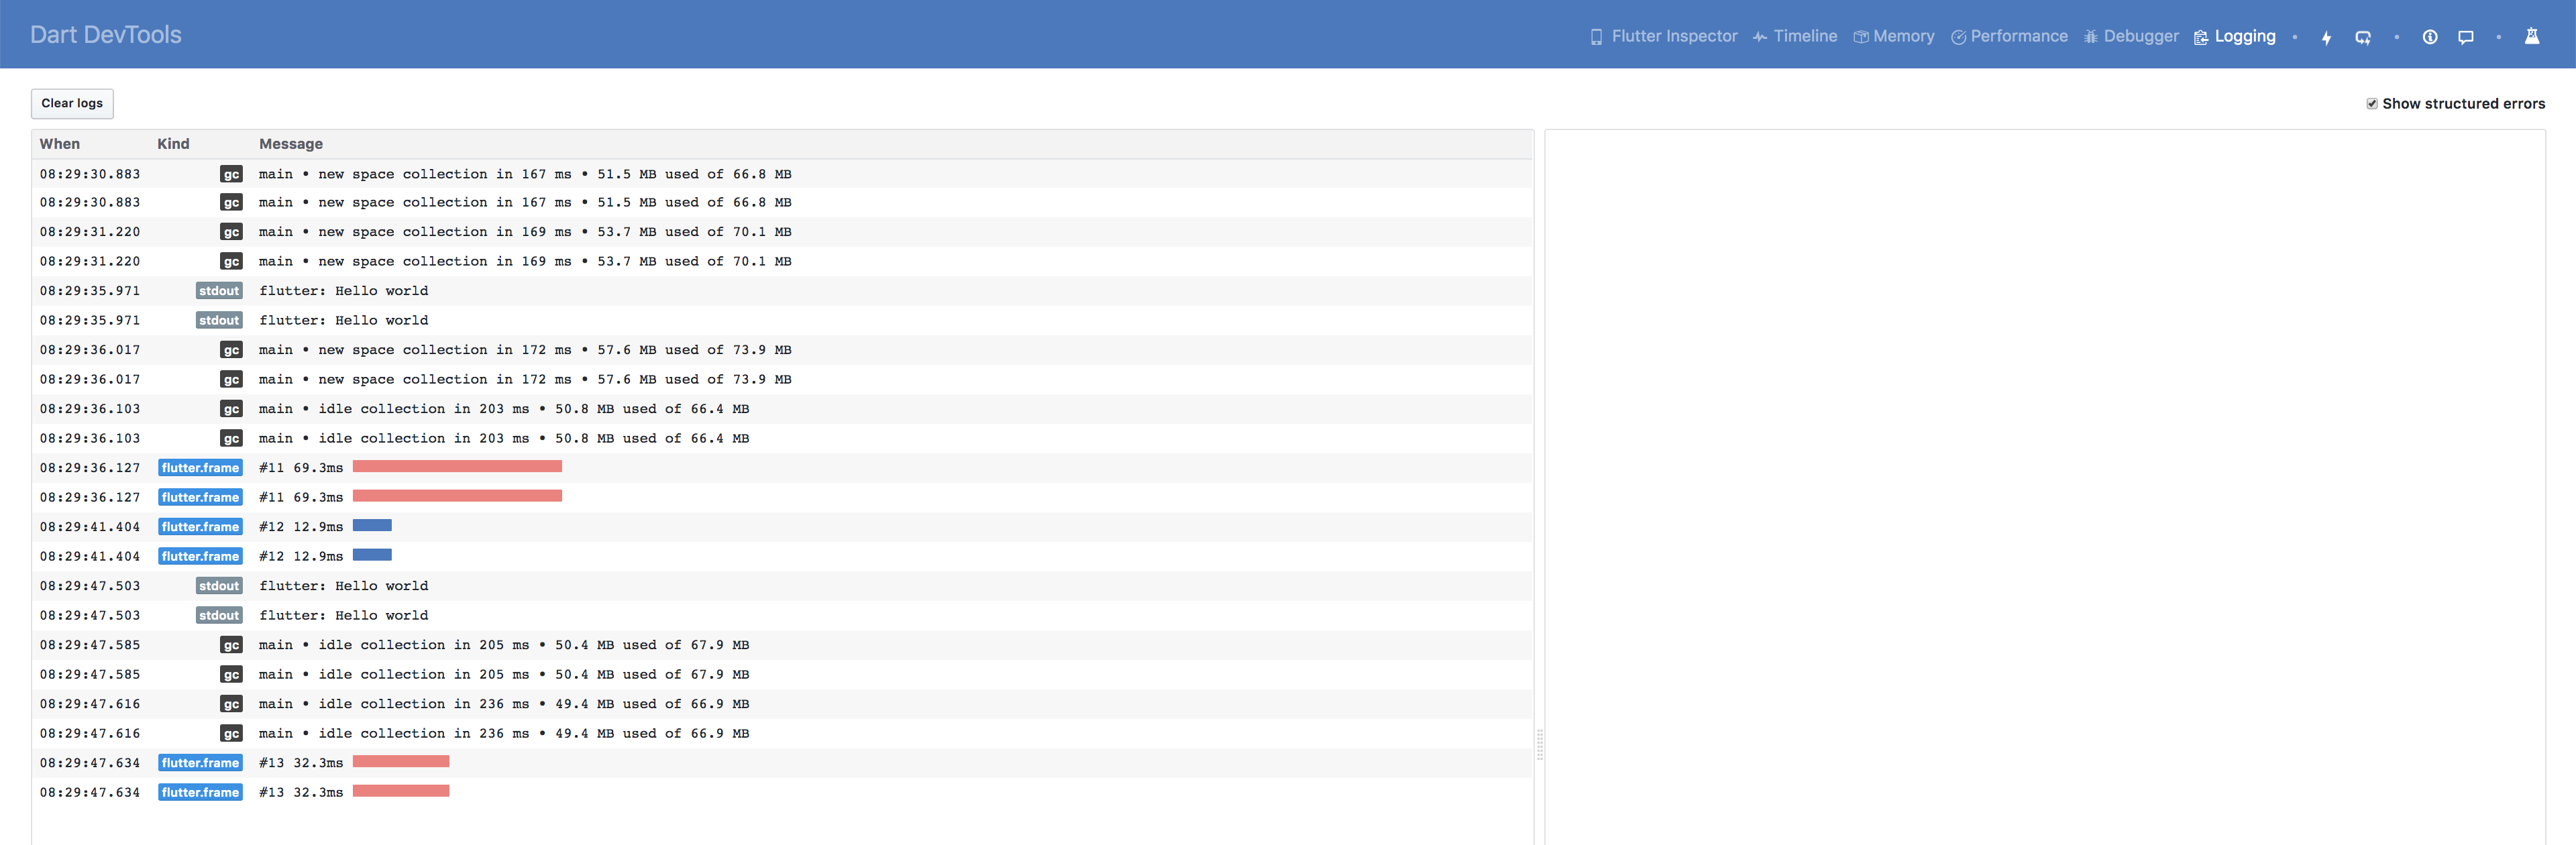Go to the Performance tab
The image size is (2576, 845).
2009,36
